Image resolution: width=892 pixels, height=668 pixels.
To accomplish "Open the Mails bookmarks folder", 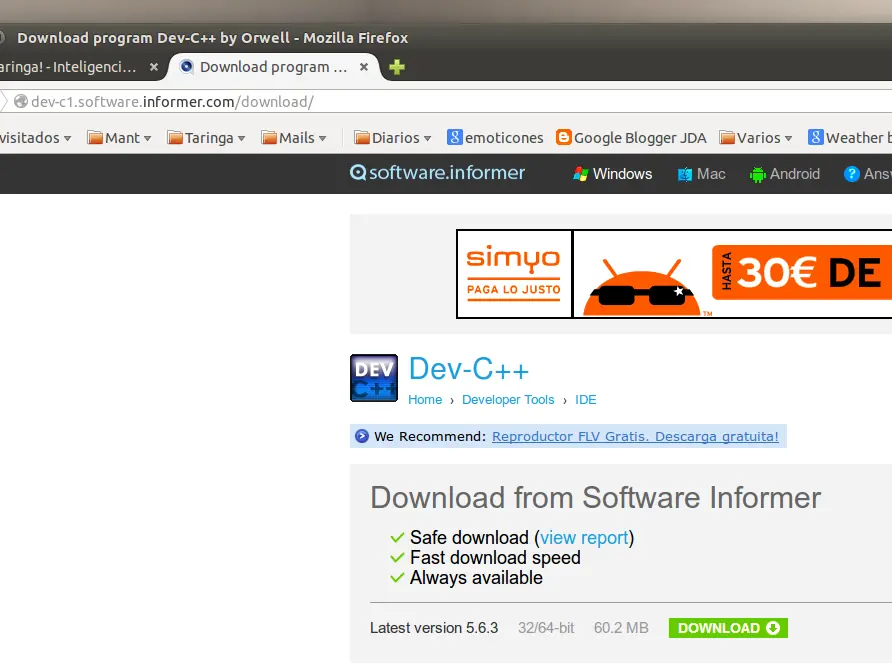I will (294, 138).
